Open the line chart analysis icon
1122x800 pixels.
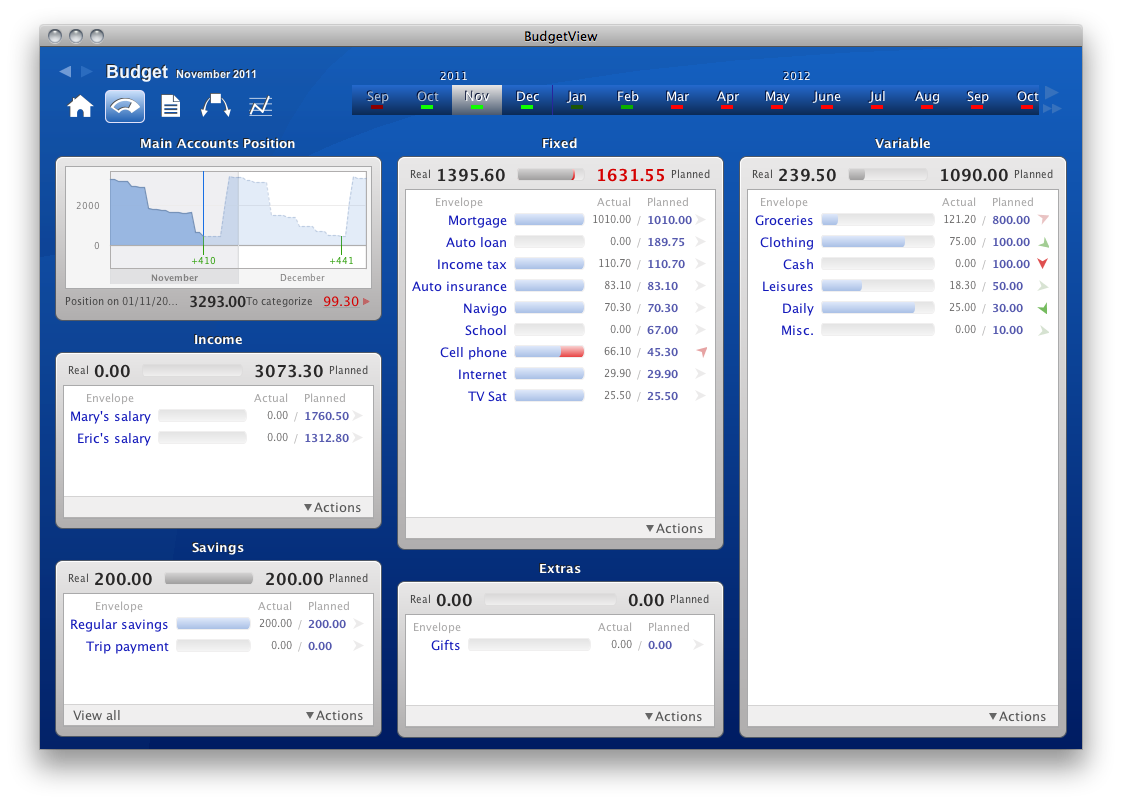260,107
